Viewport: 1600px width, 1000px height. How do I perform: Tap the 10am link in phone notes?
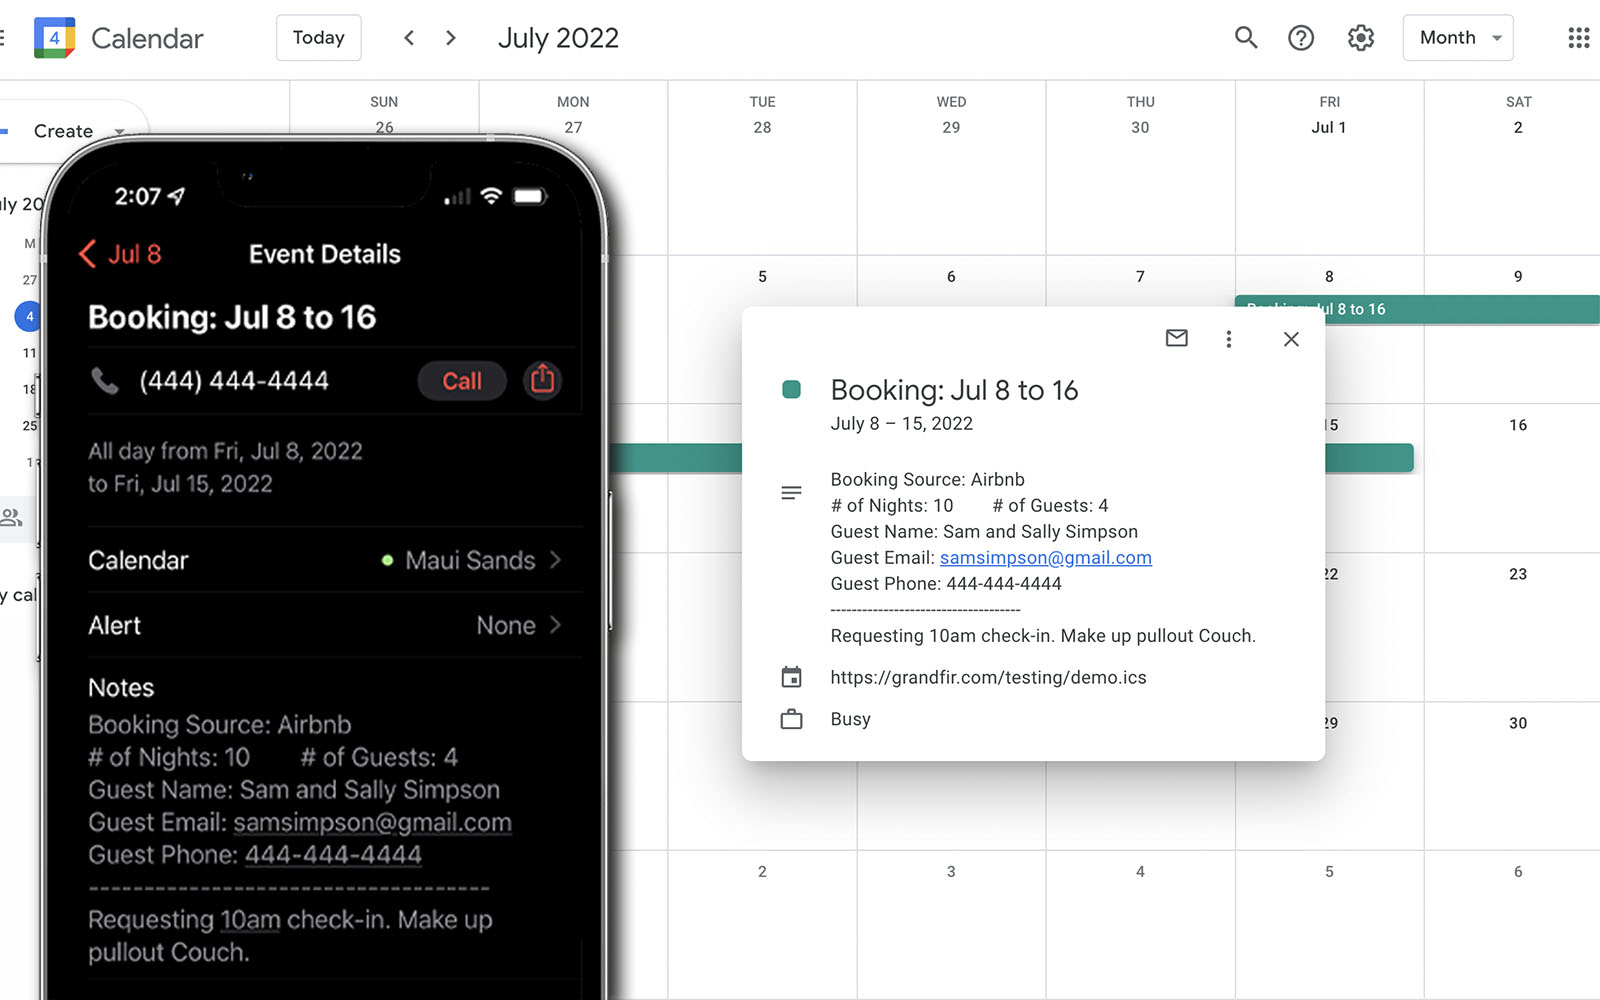[x=250, y=920]
